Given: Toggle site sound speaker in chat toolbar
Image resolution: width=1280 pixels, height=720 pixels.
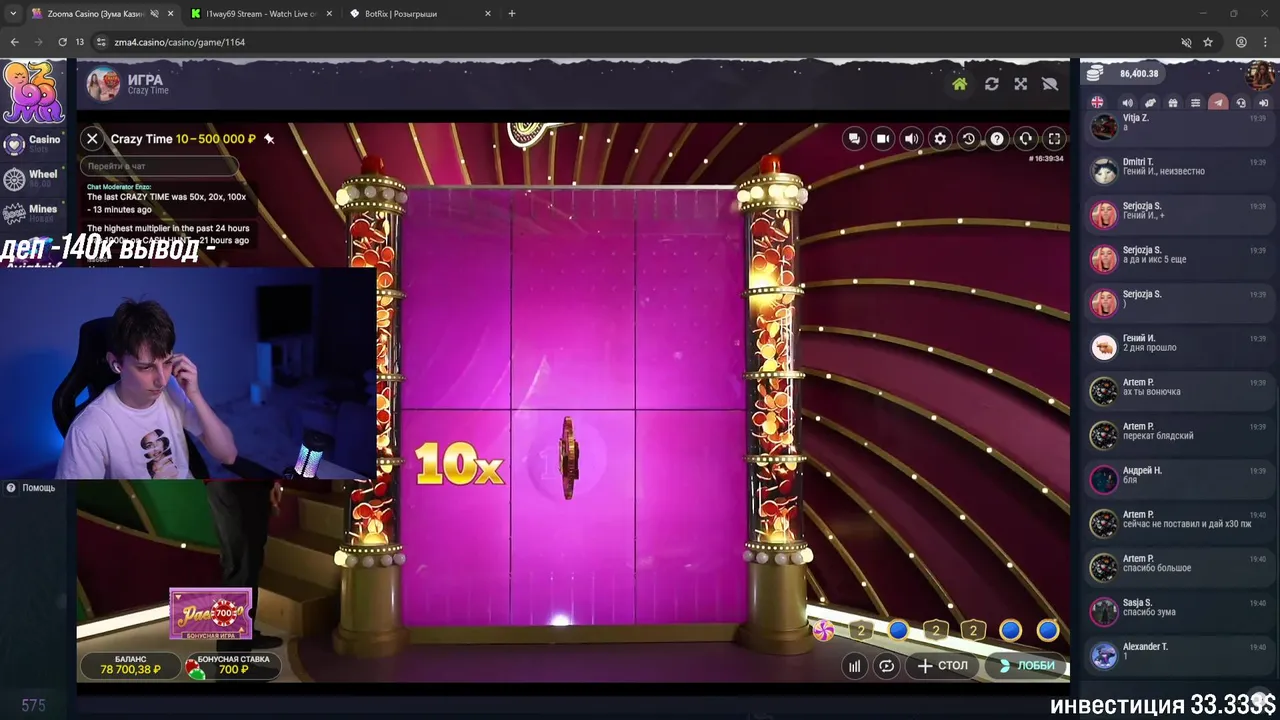Looking at the screenshot, I should pyautogui.click(x=1127, y=103).
